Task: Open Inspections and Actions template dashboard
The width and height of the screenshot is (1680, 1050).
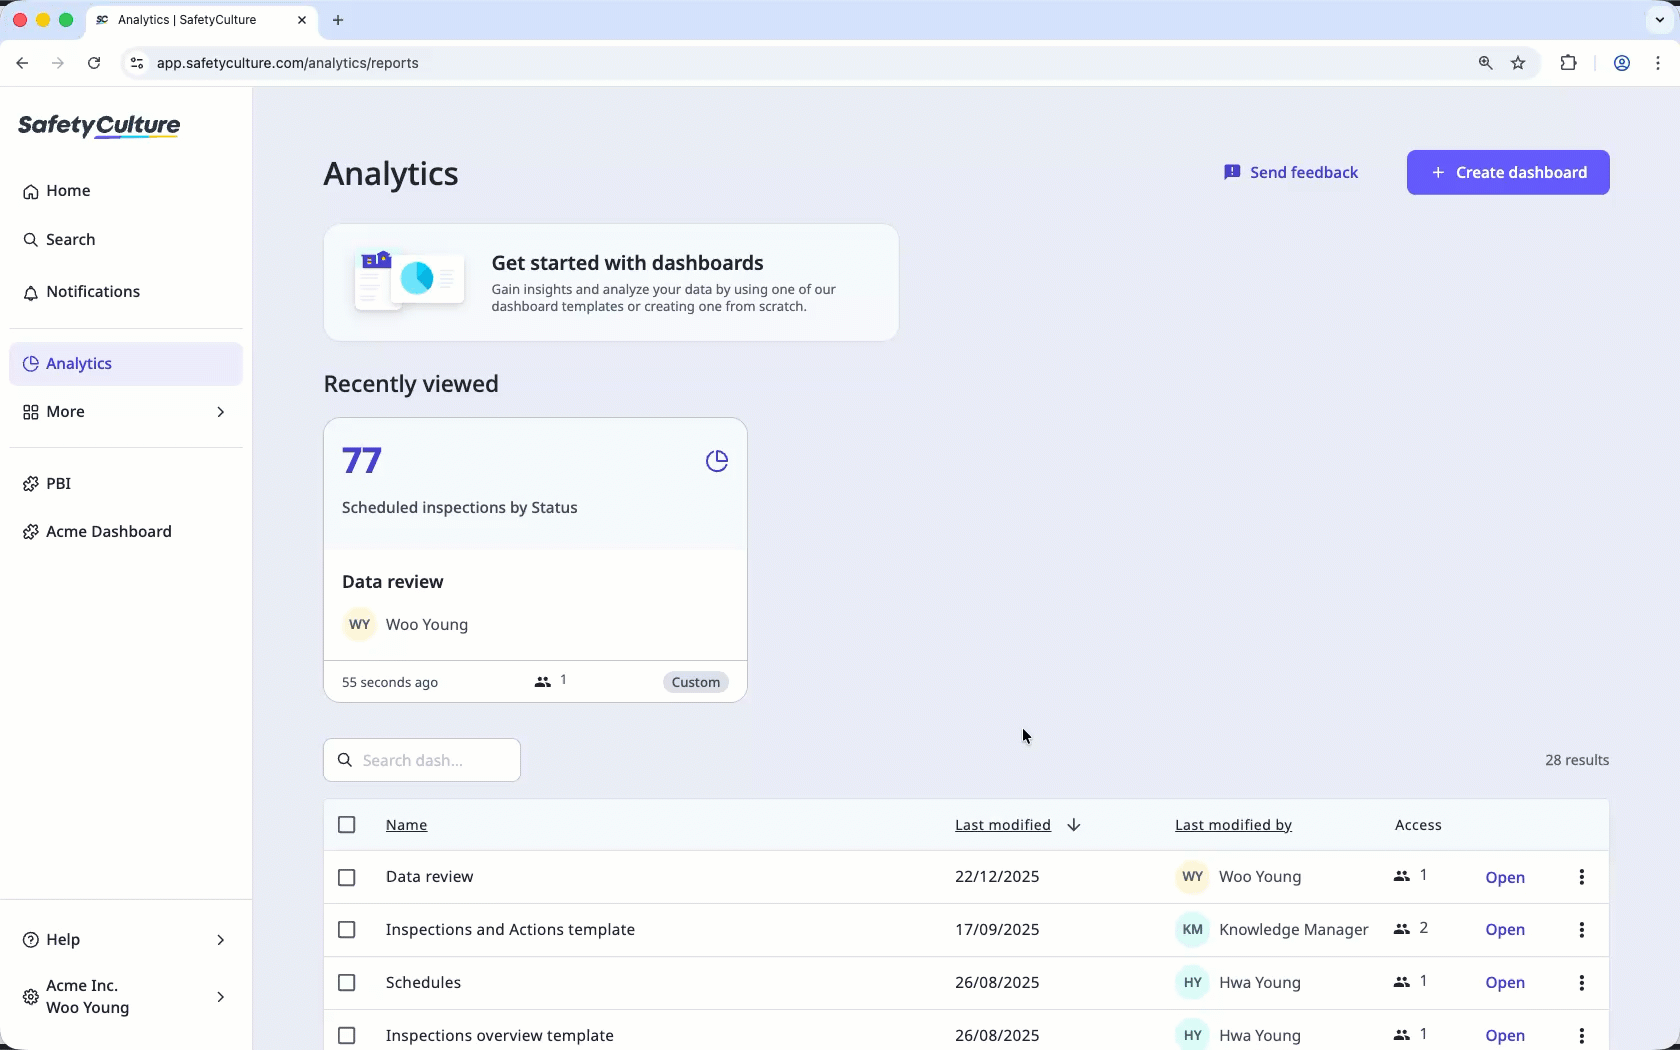Action: click(x=1505, y=930)
